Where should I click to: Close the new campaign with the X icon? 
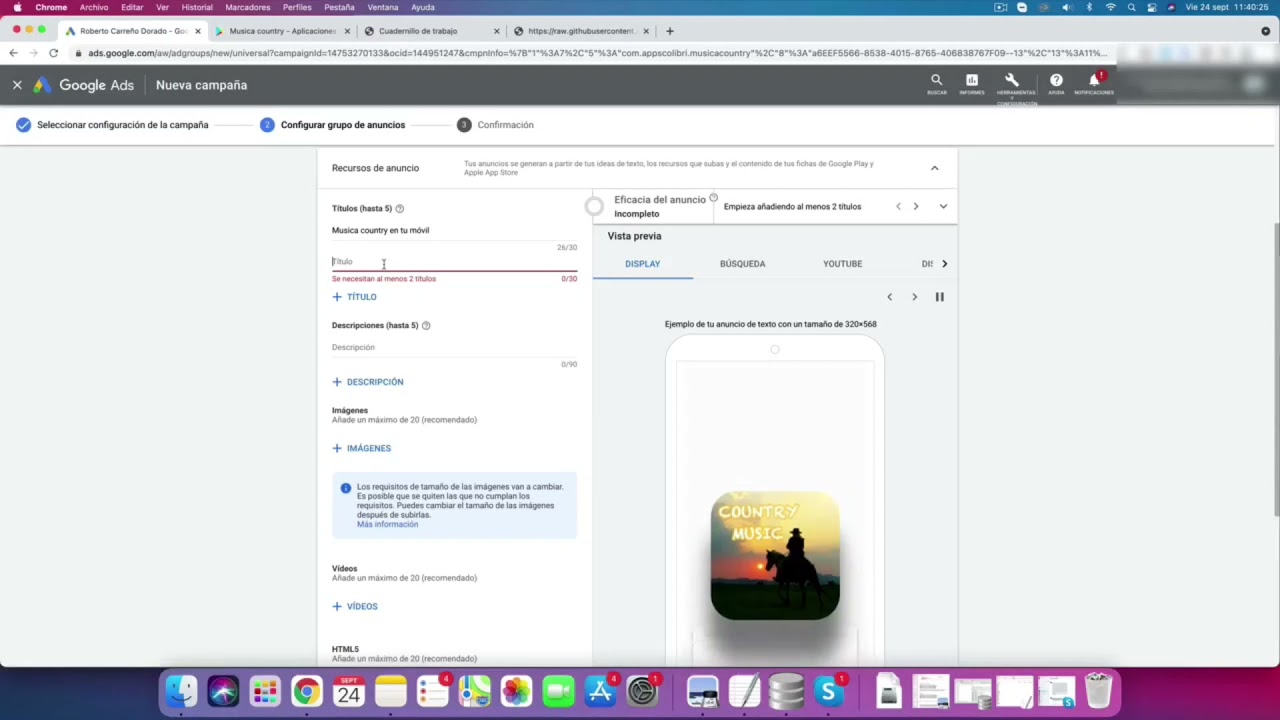17,85
